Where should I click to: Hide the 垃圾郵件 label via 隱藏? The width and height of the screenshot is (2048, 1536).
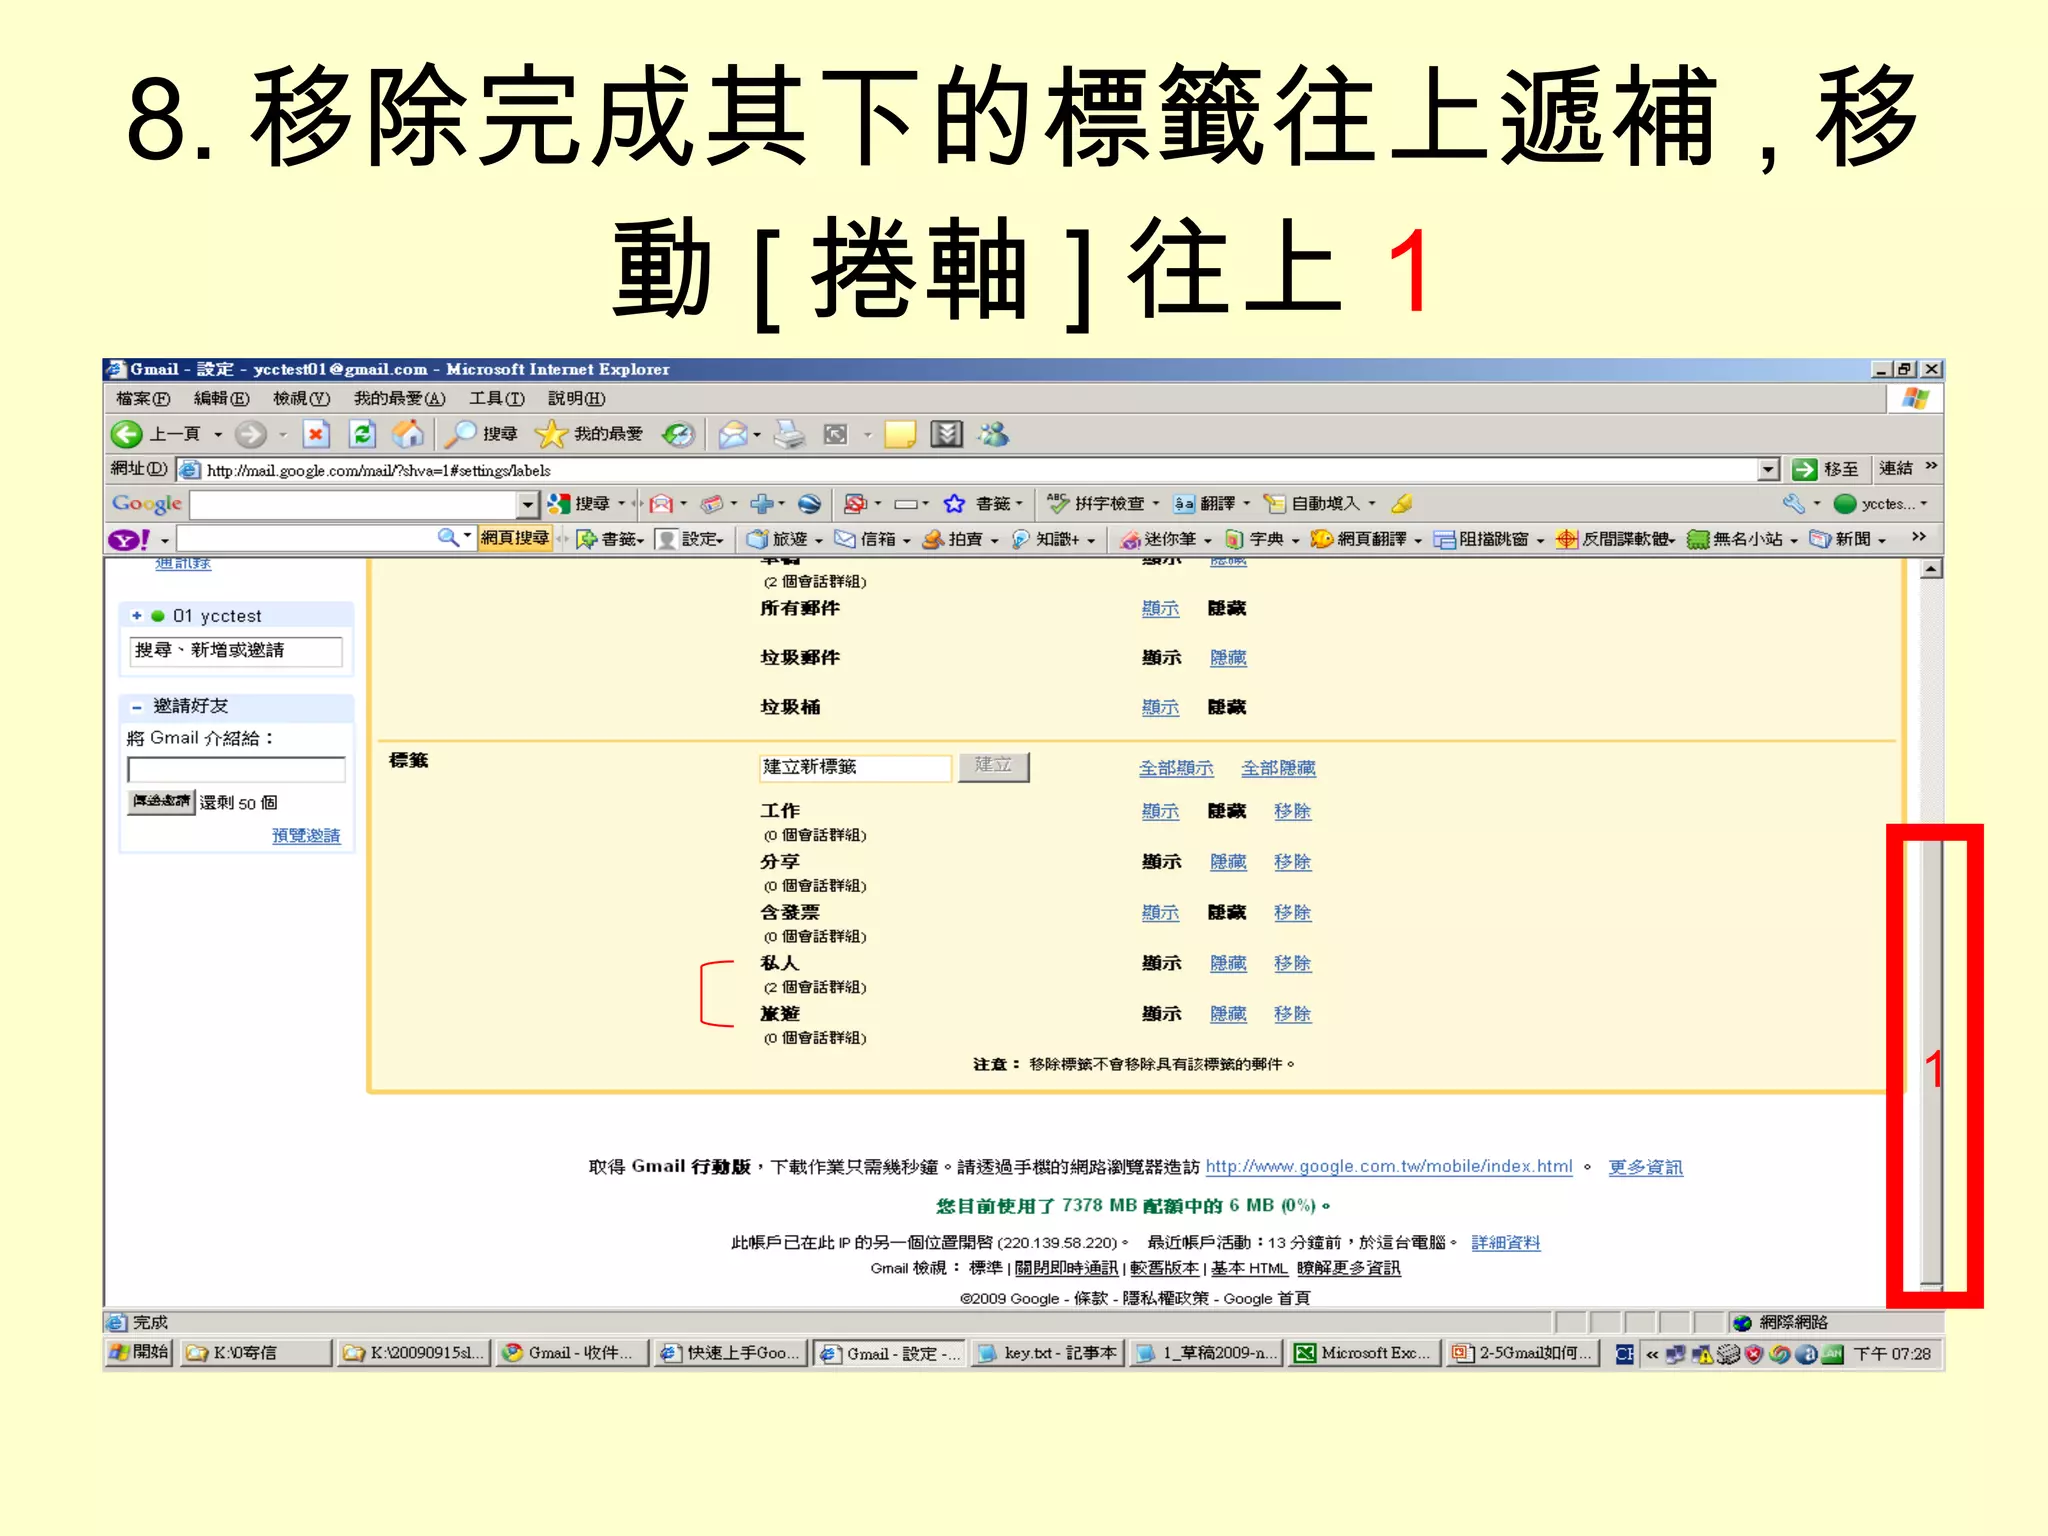pos(1228,657)
